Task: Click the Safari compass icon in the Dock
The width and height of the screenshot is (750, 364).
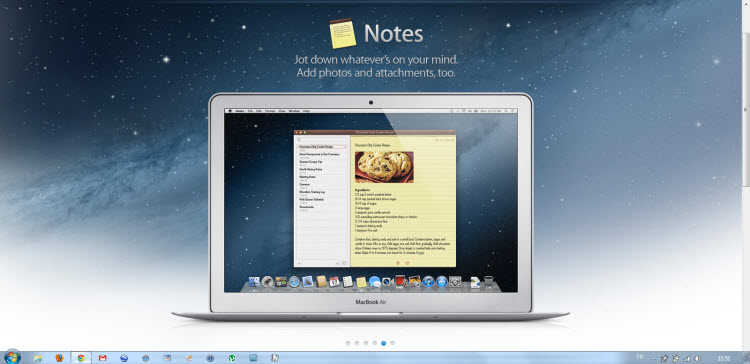Action: (x=294, y=282)
